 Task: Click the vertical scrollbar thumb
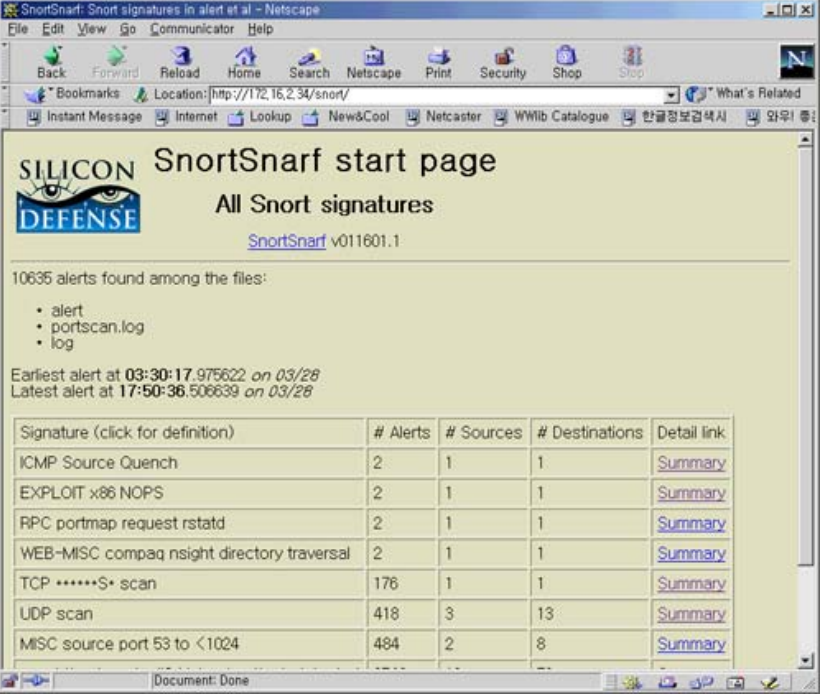[x=805, y=356]
